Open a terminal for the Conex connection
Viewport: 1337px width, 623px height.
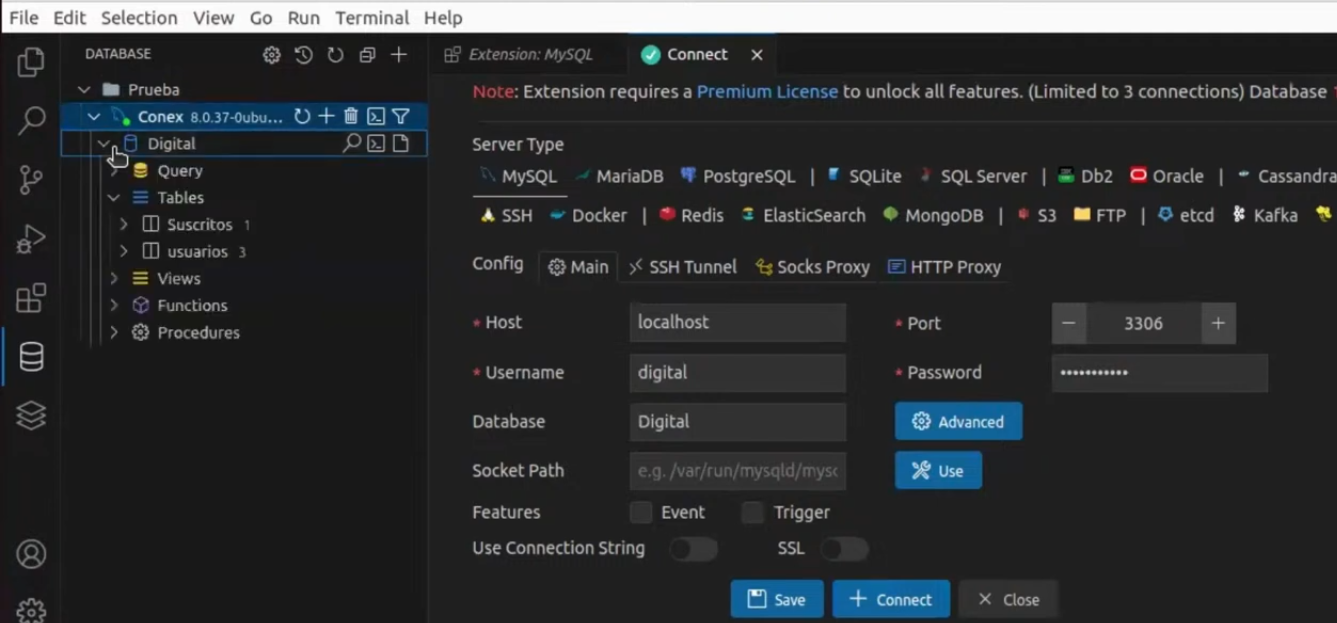click(x=376, y=117)
